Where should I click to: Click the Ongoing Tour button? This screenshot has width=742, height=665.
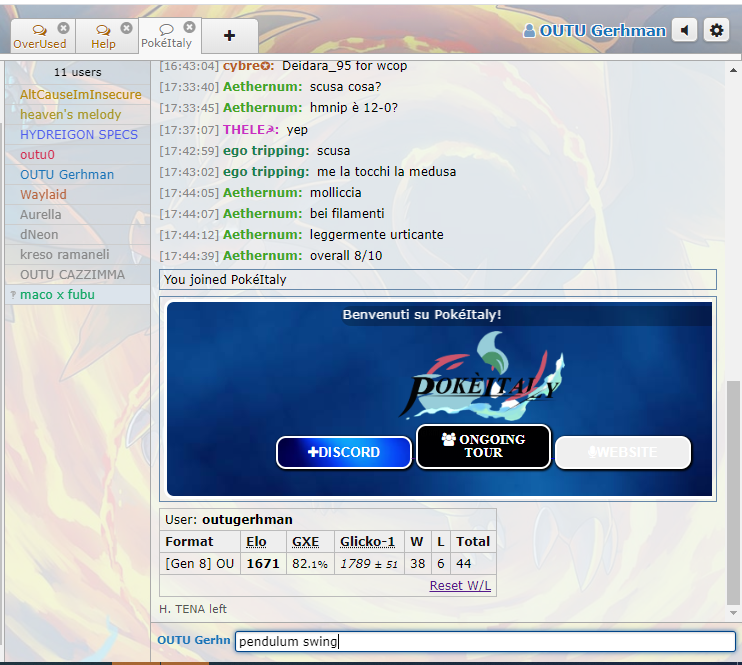(483, 446)
